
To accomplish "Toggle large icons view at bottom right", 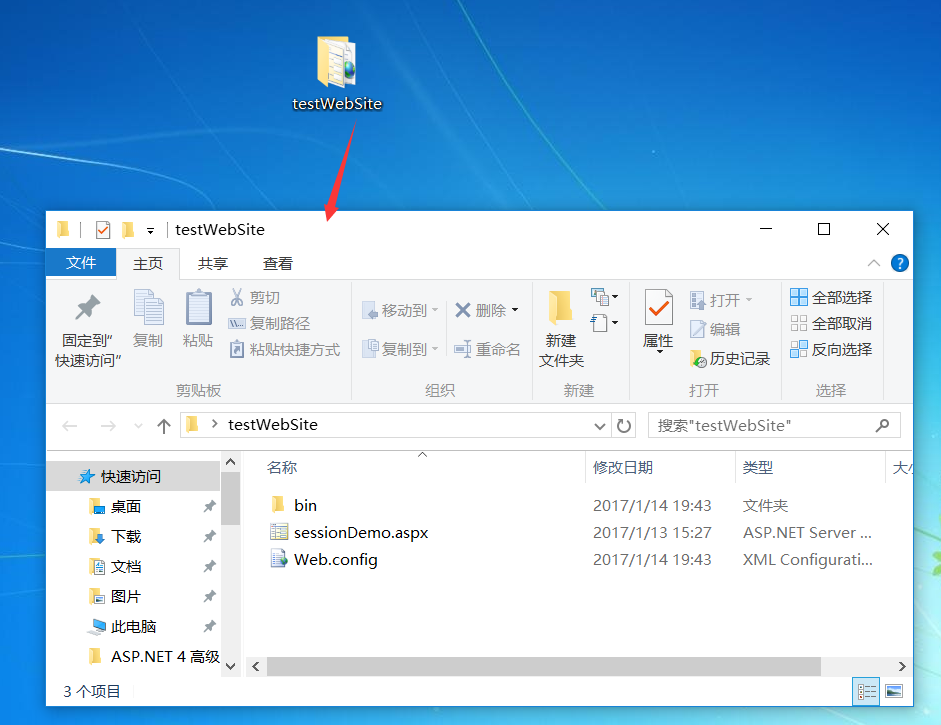I will point(893,691).
